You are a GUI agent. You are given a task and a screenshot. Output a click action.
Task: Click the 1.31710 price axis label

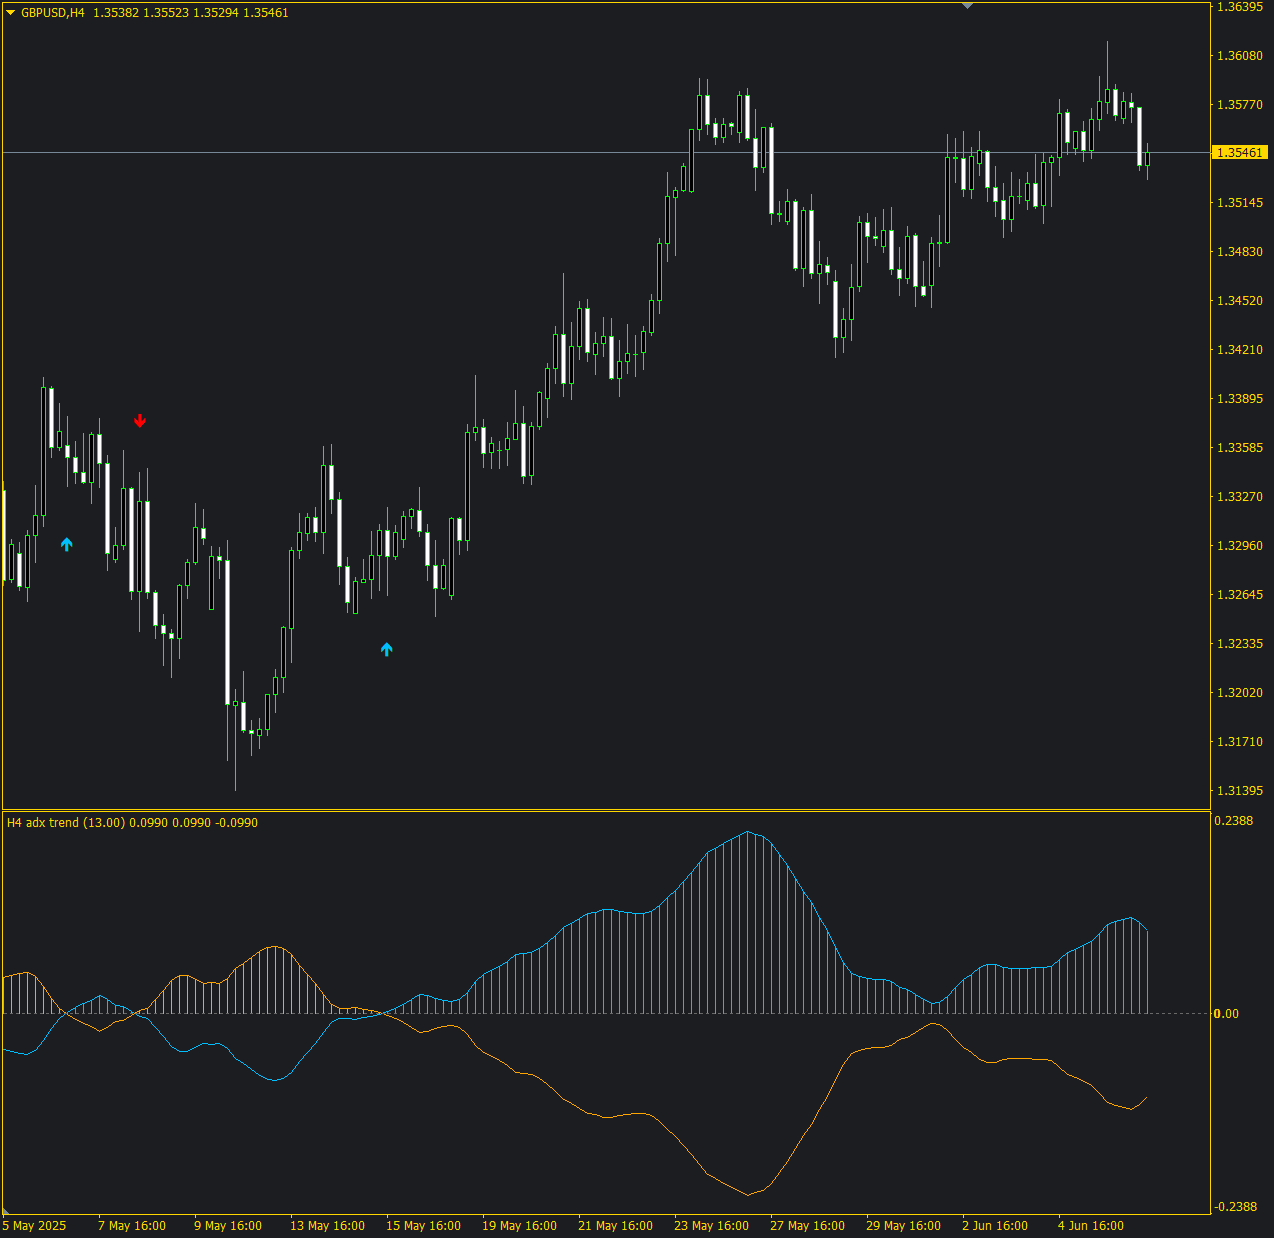(1239, 742)
